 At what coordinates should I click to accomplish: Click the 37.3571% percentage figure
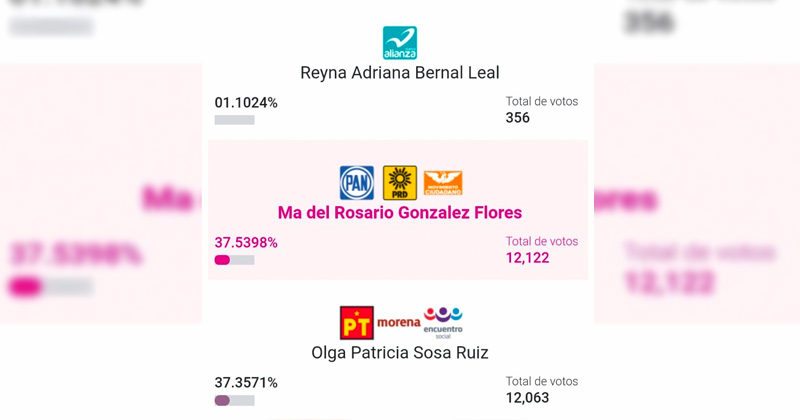tap(246, 383)
